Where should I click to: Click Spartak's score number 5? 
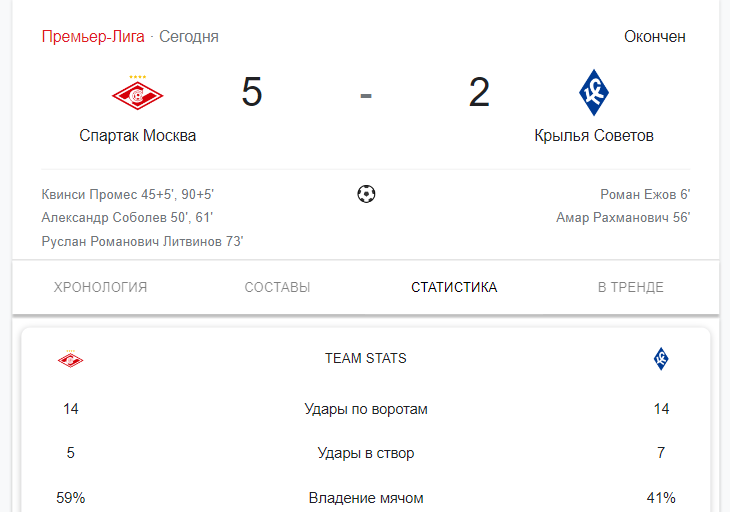pos(252,92)
